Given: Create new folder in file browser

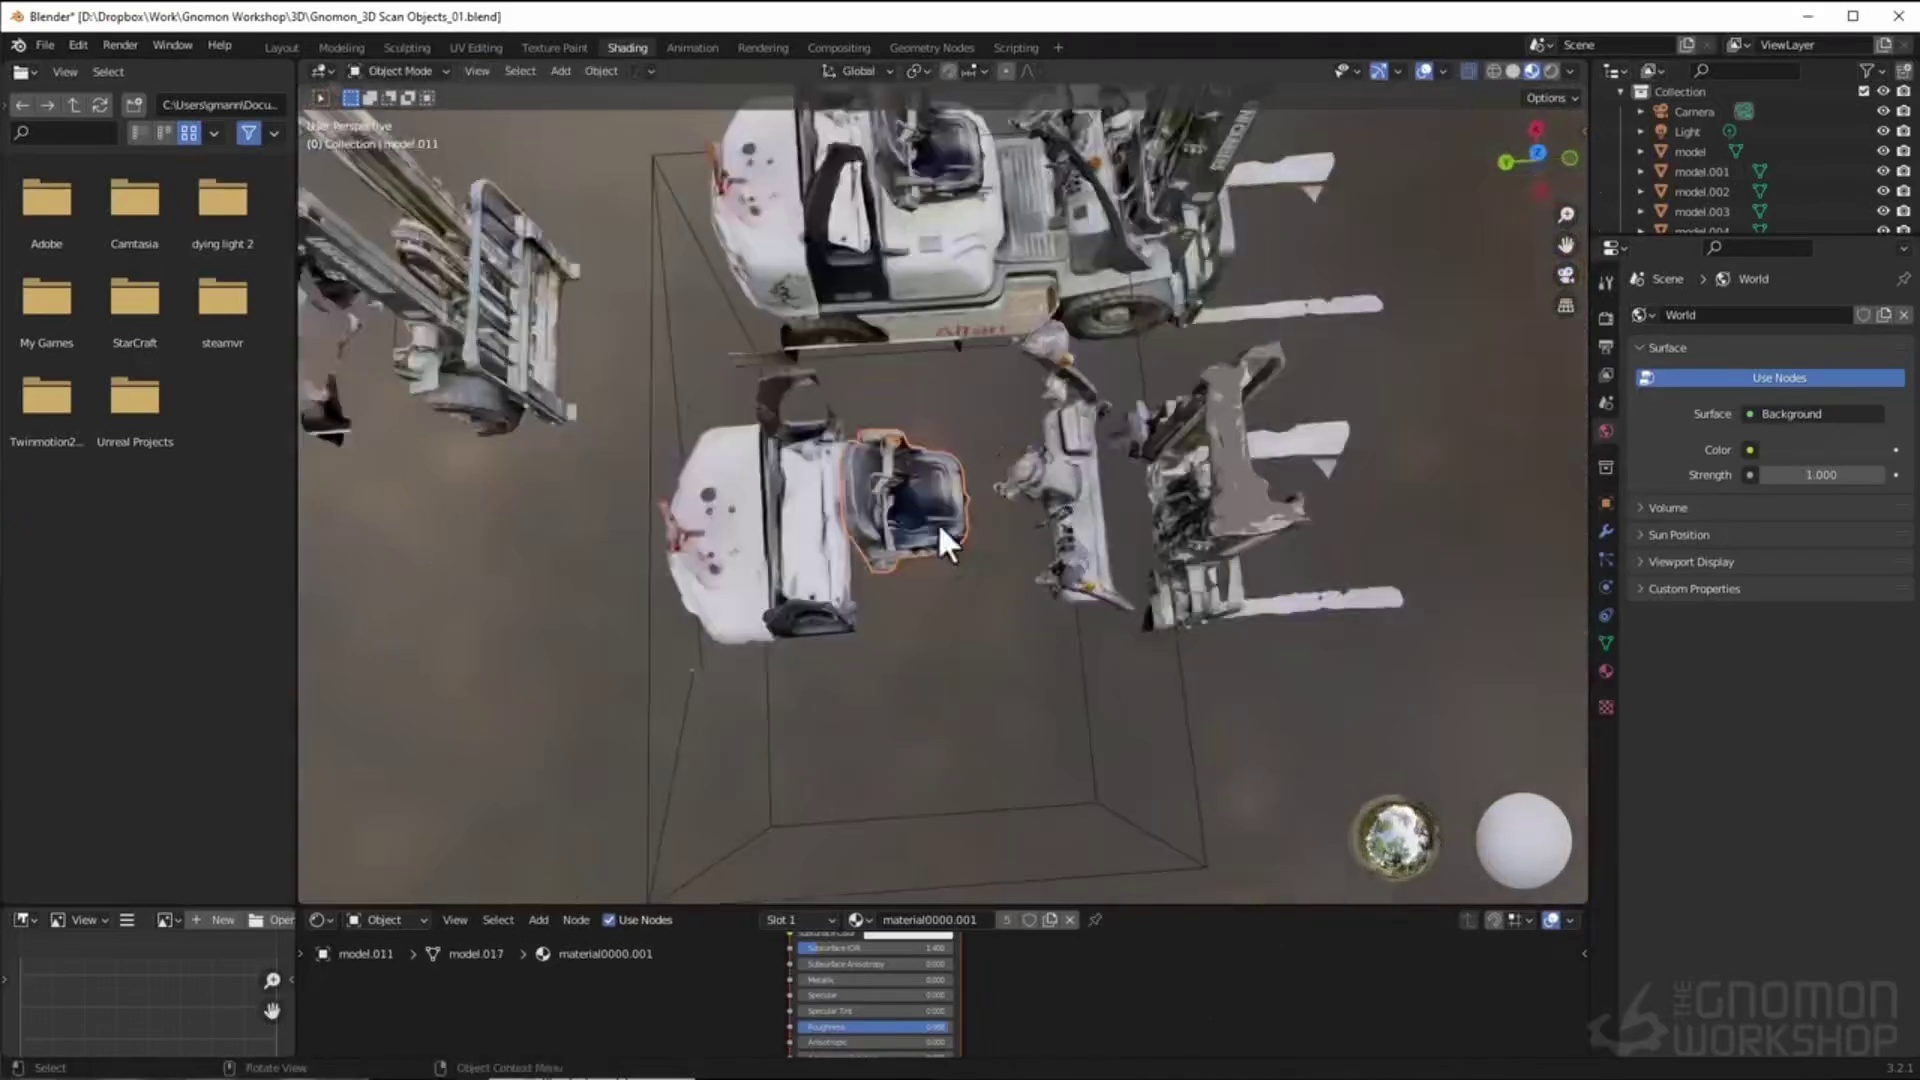Looking at the screenshot, I should pyautogui.click(x=134, y=105).
